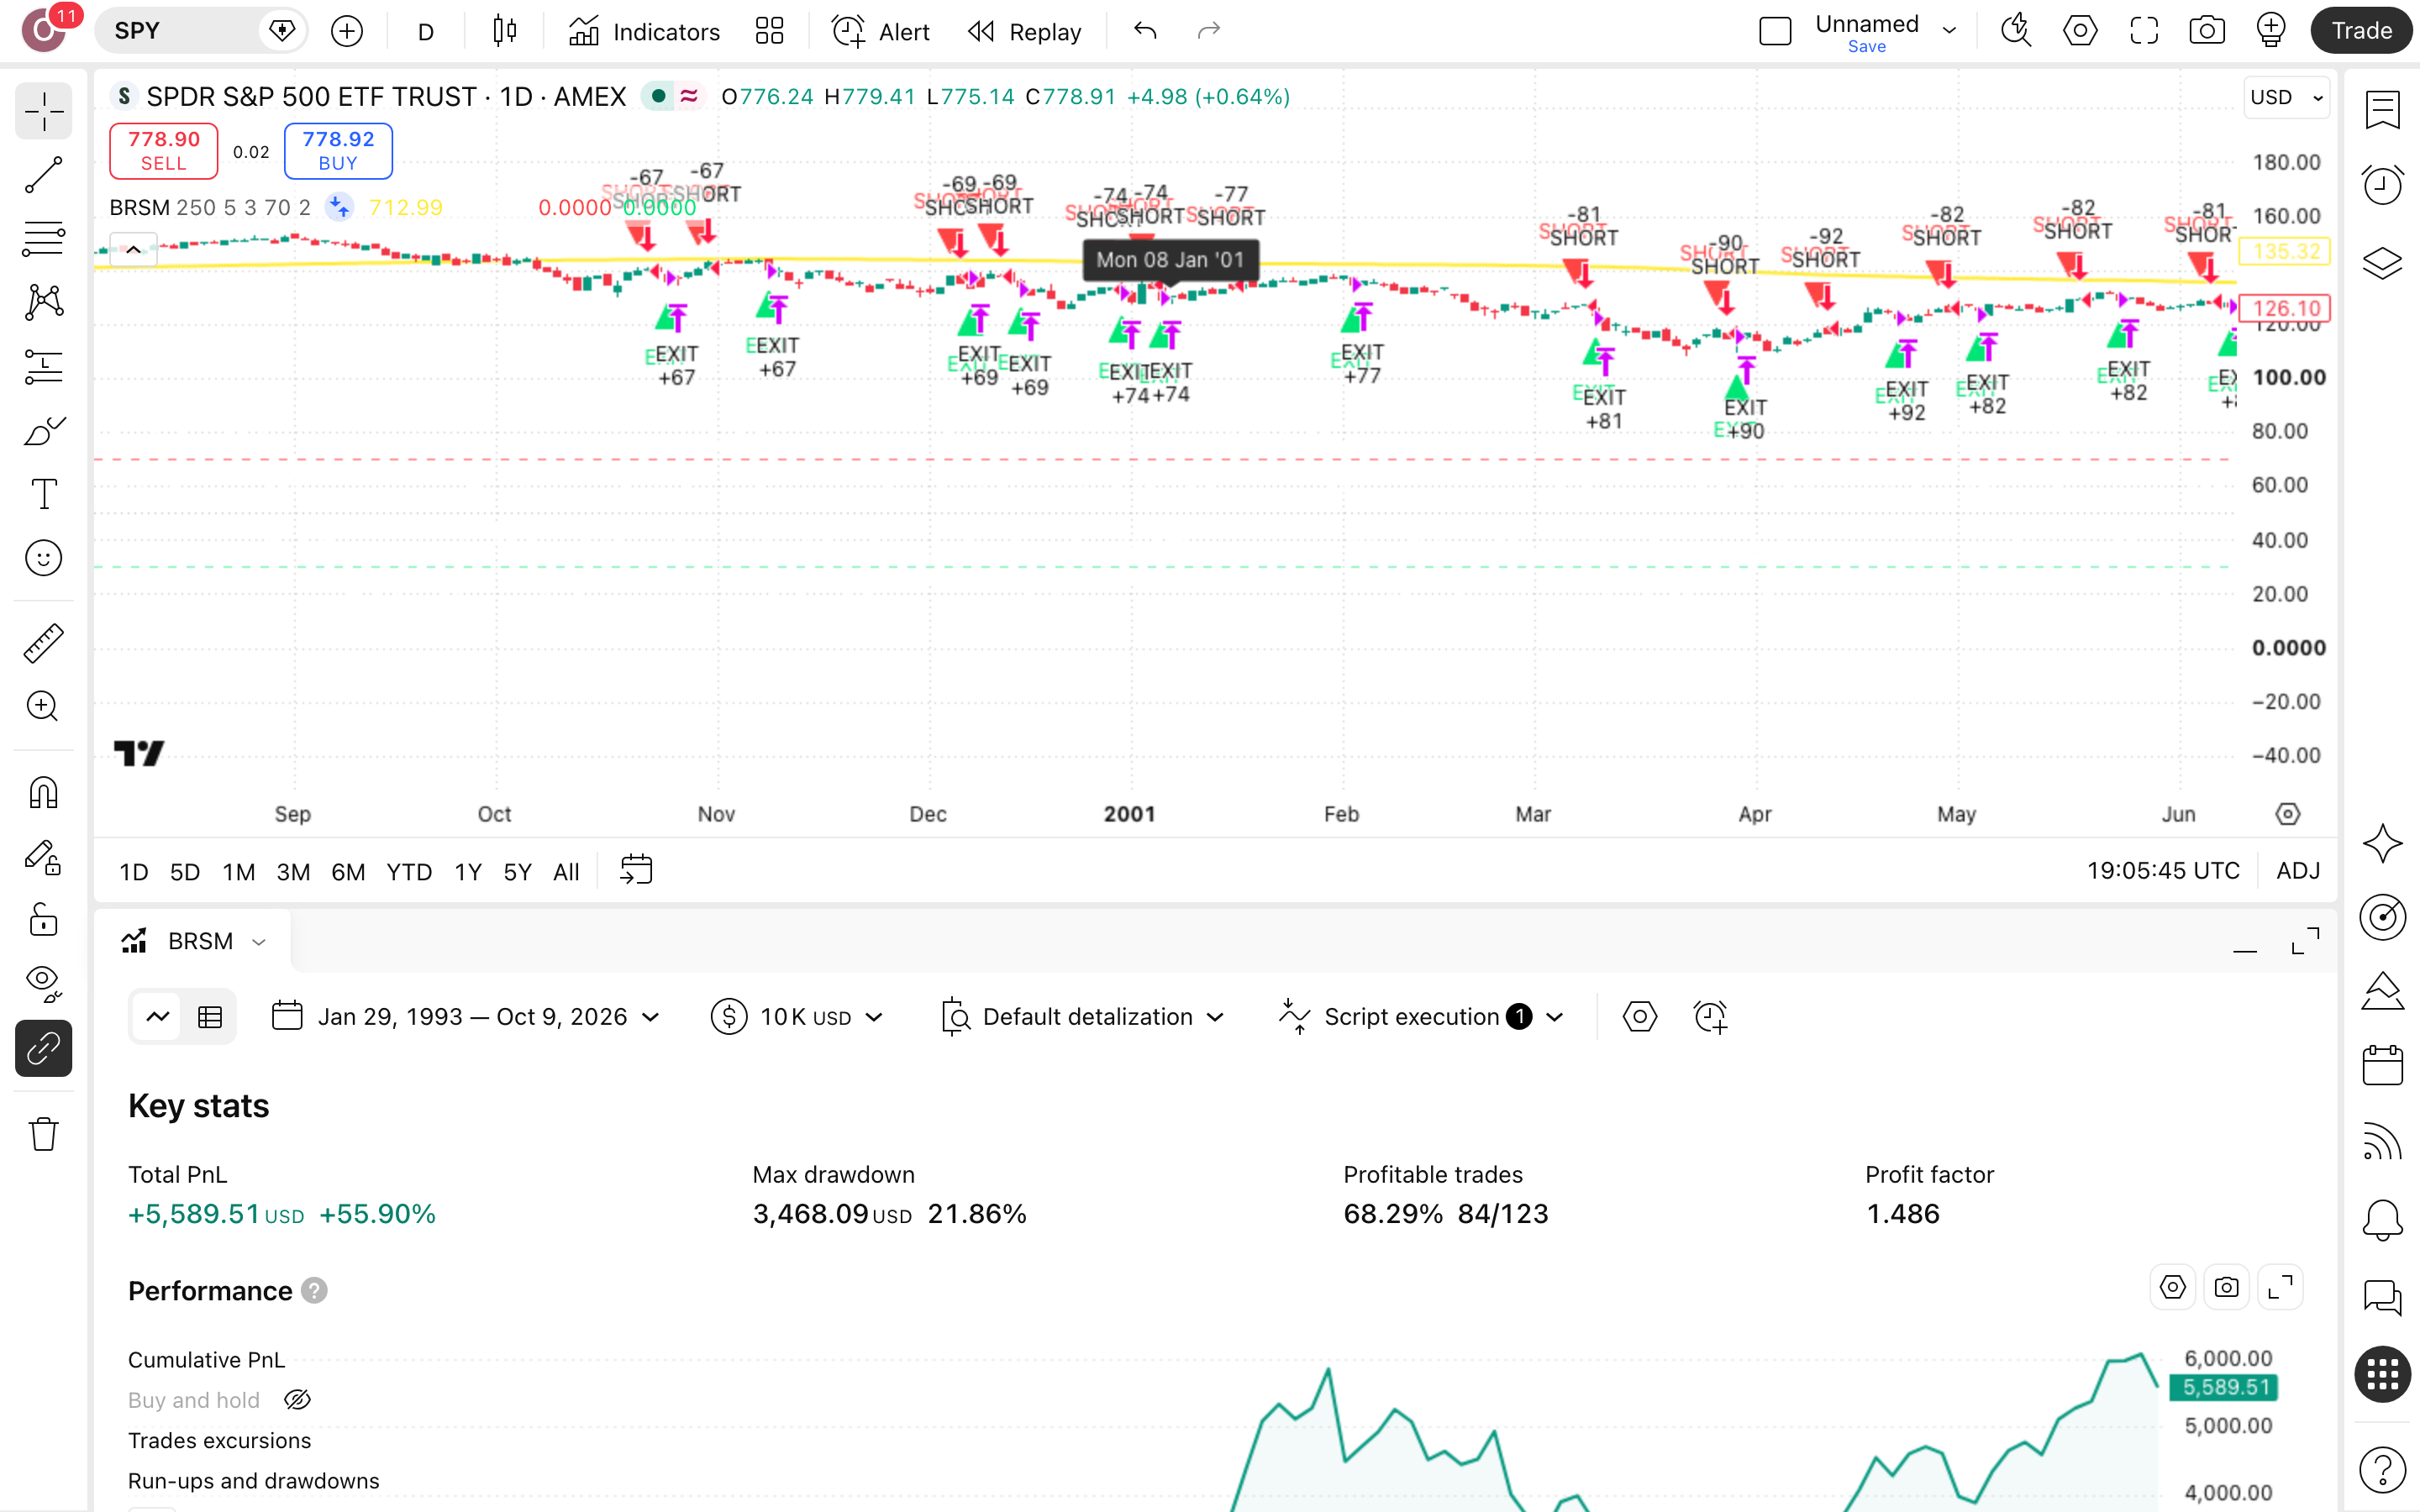This screenshot has height=1512, width=2420.
Task: Activate the zoom-in tool
Action: point(43,707)
